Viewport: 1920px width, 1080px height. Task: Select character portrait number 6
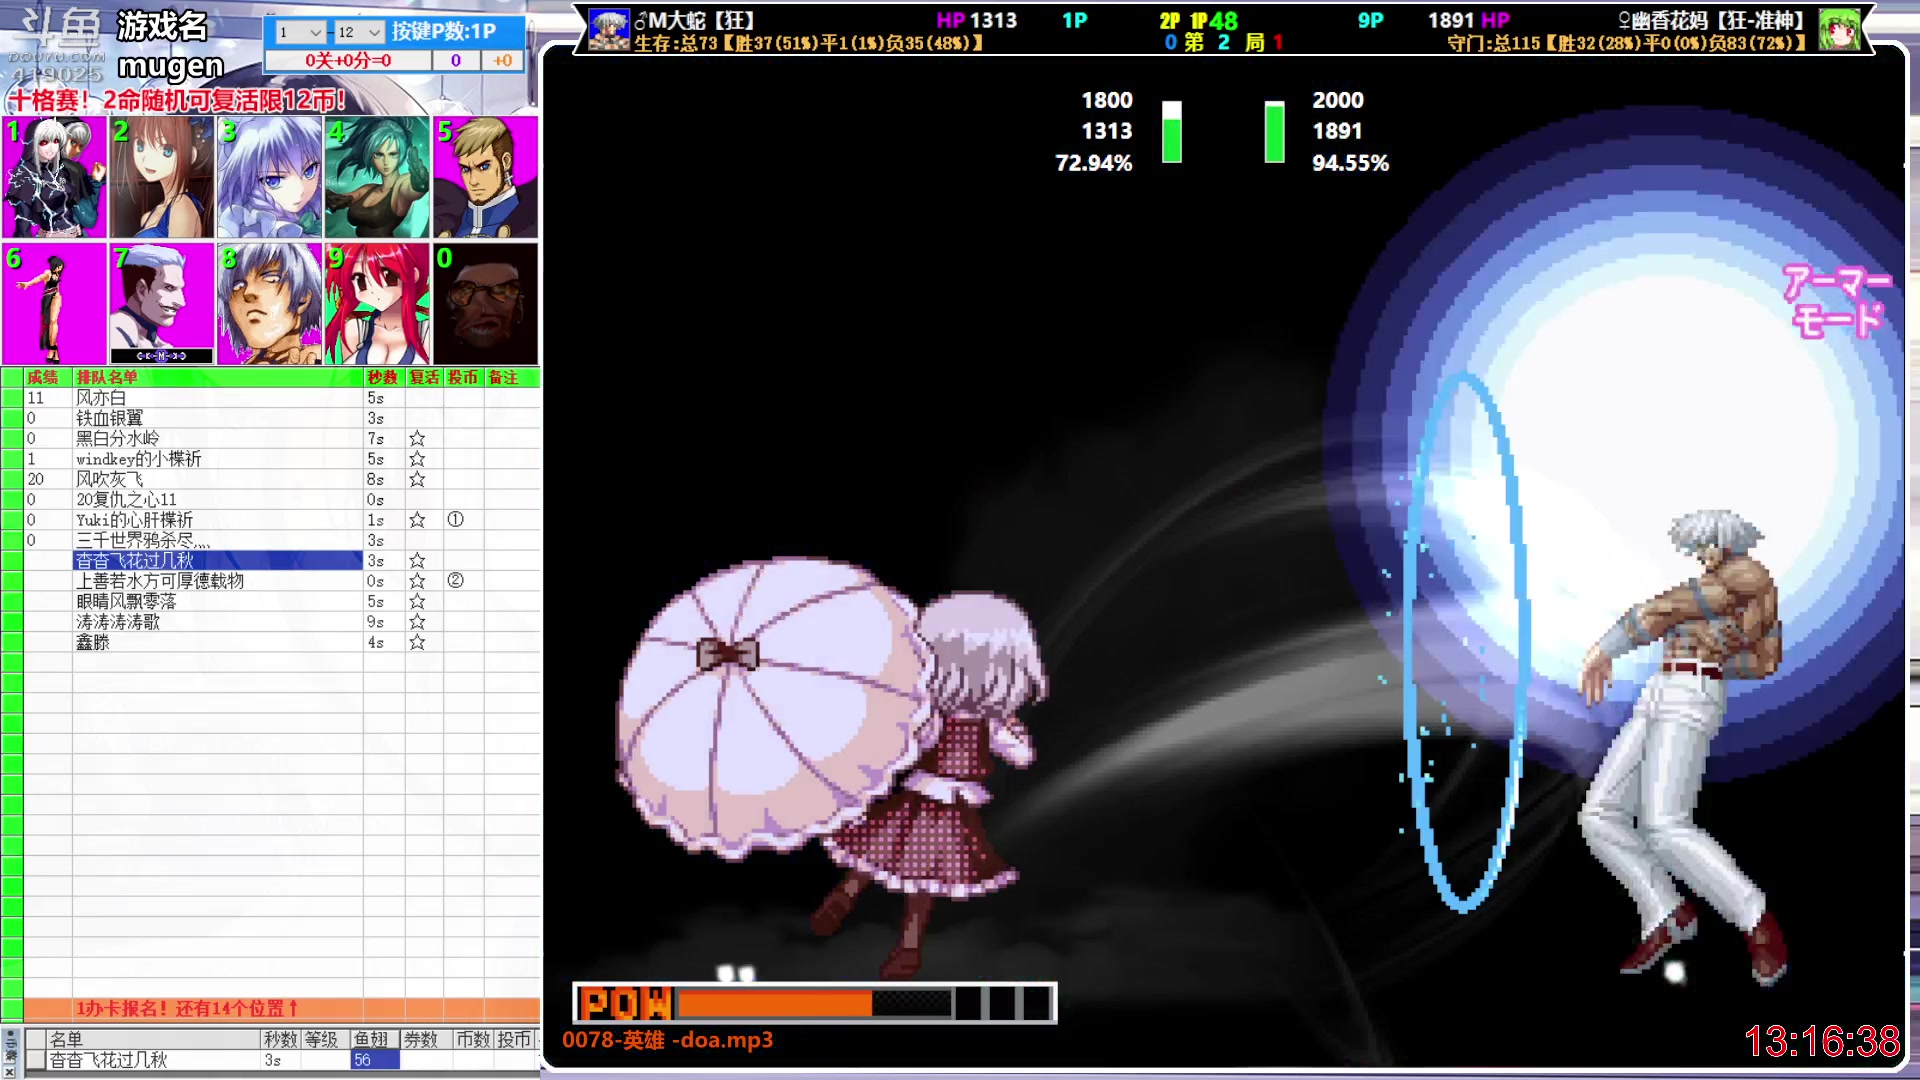[x=55, y=303]
